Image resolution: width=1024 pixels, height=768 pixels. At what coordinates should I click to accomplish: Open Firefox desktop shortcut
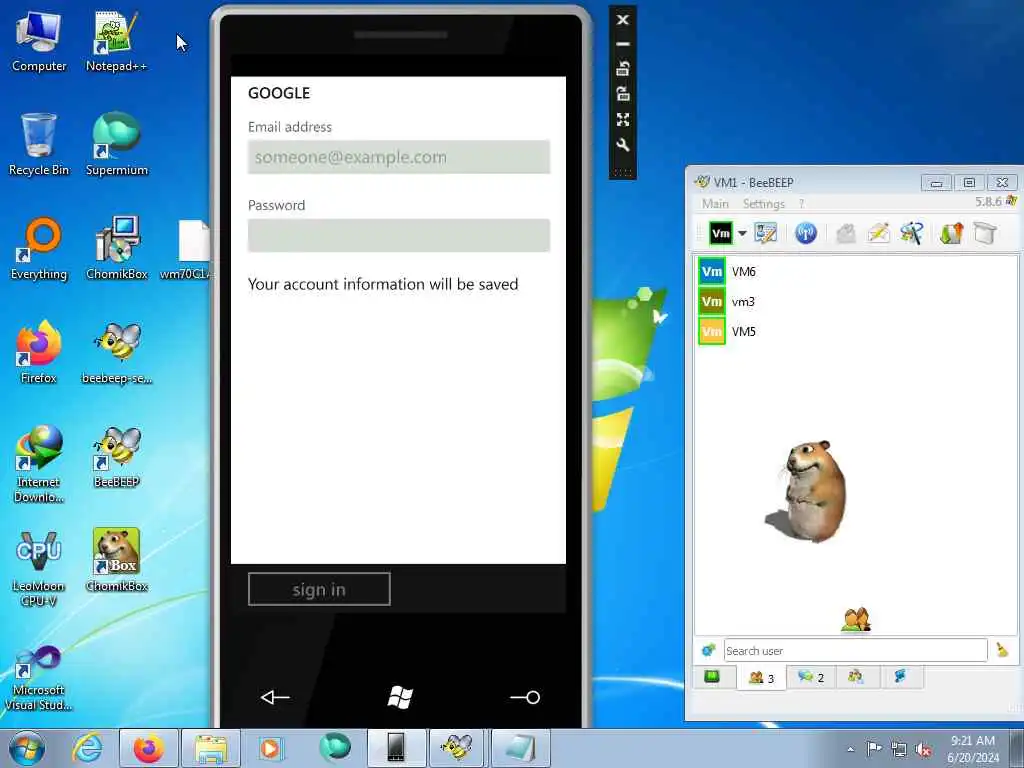coord(39,353)
